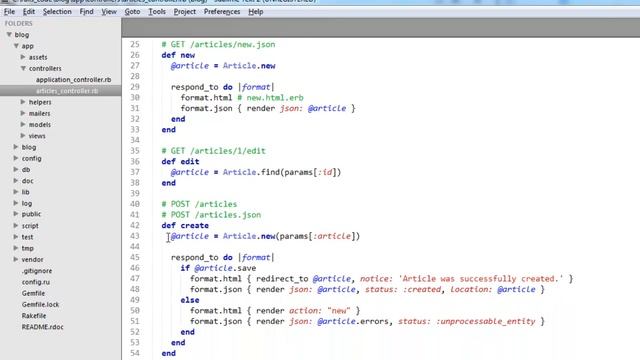Viewport: 640px width, 360px height.
Task: Place cursor on 'def edit' line
Action: point(180,162)
